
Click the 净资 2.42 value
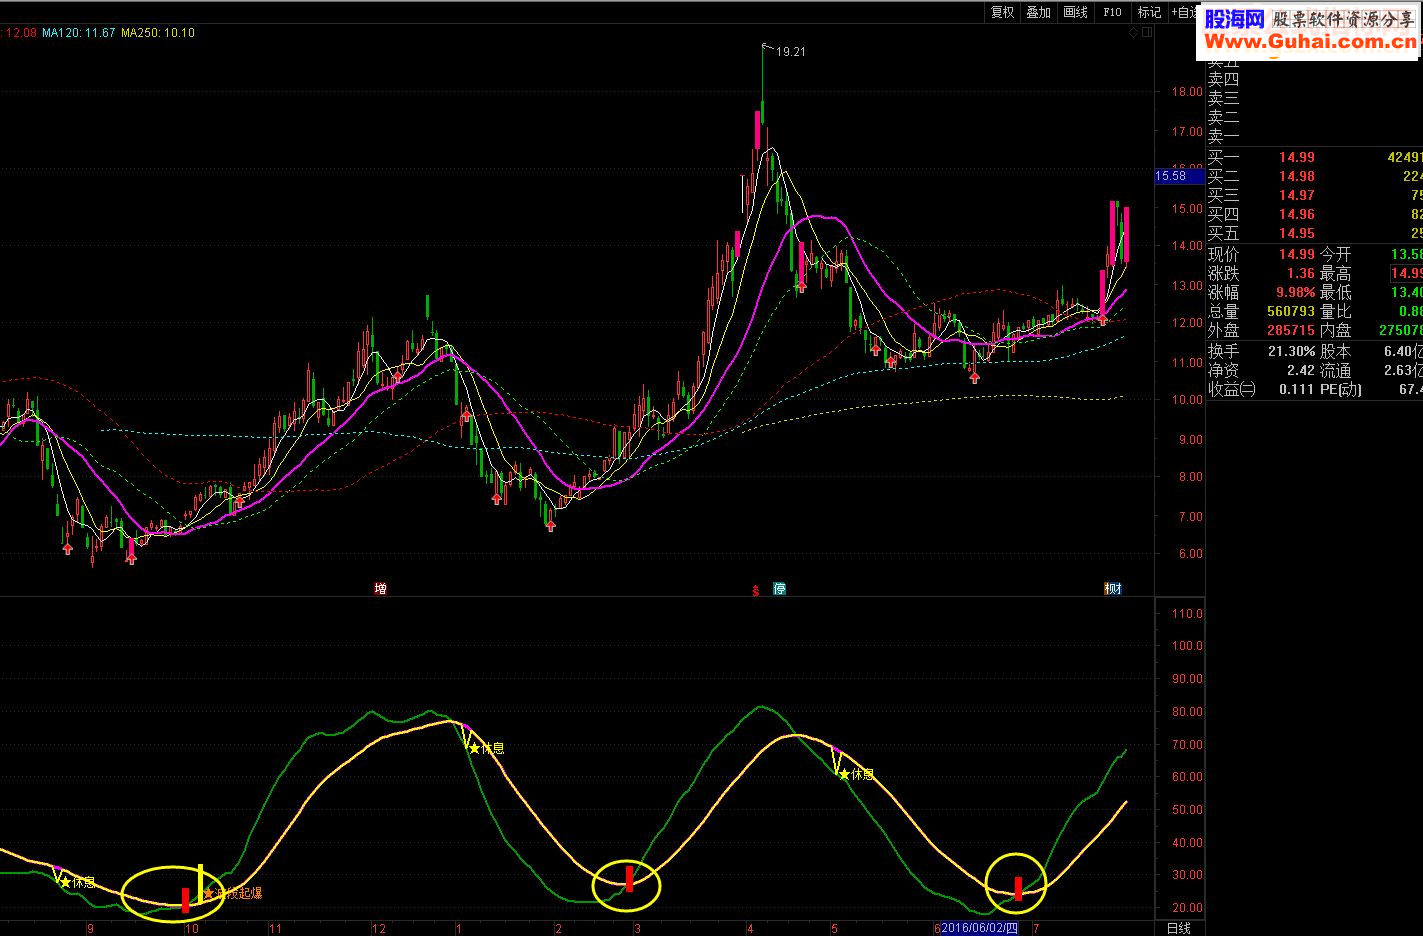[1301, 370]
